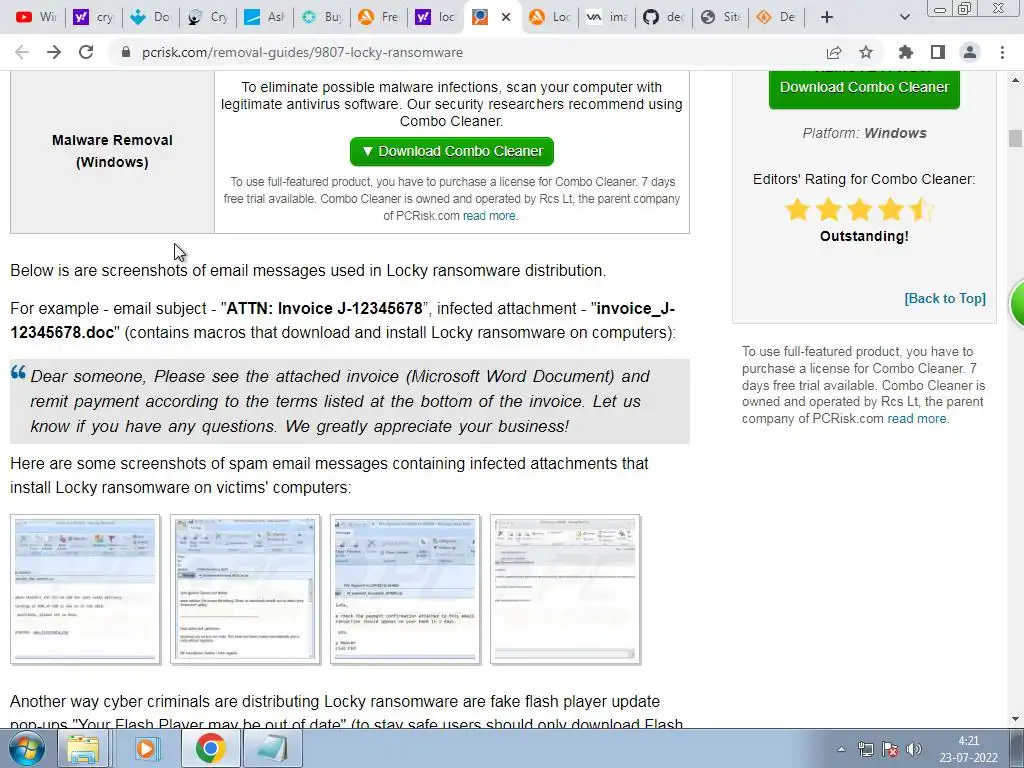Bookmark this page with star

coord(866,52)
